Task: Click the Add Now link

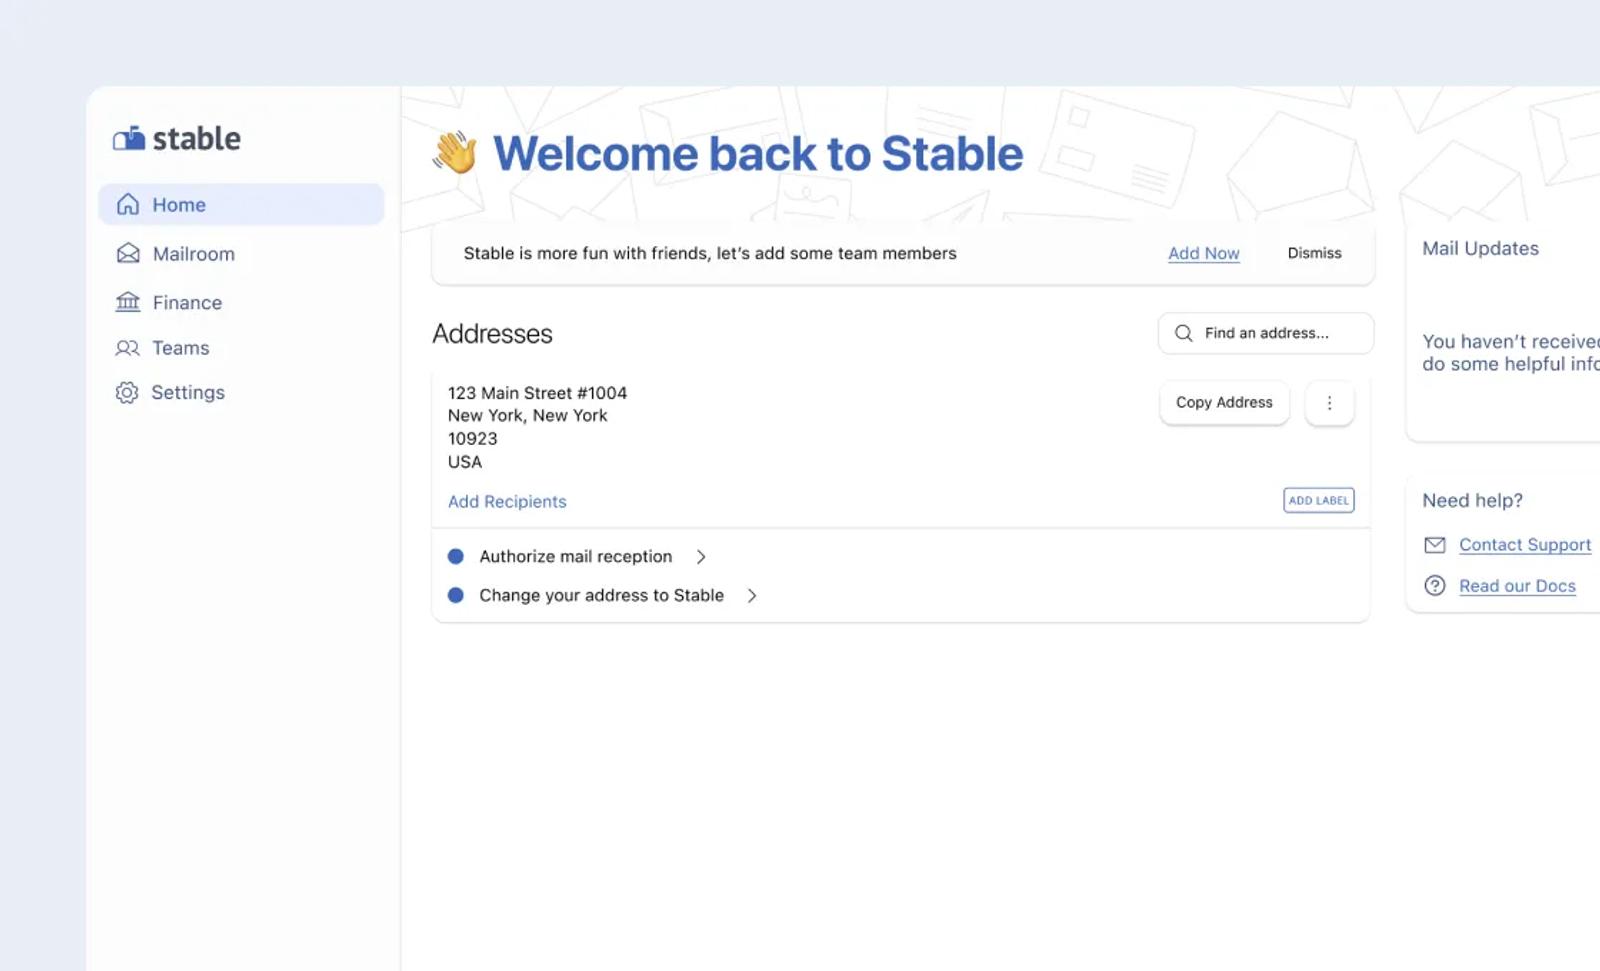Action: (x=1204, y=253)
